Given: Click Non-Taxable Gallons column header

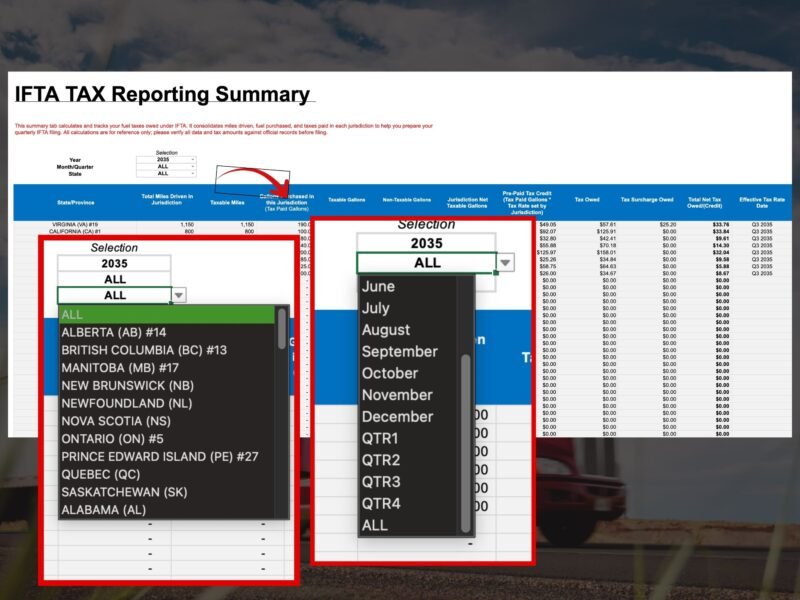Looking at the screenshot, I should pyautogui.click(x=407, y=200).
